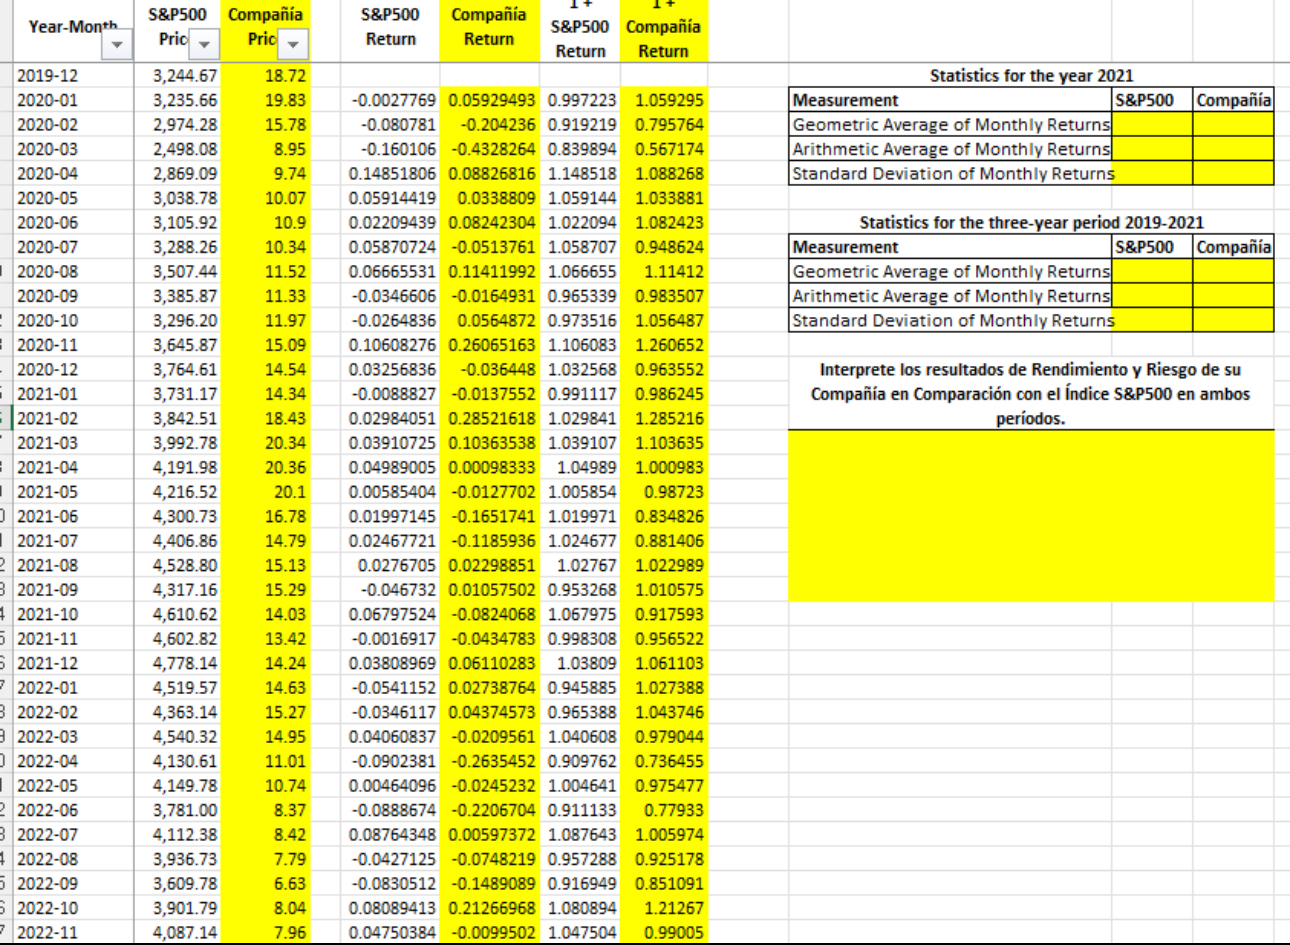Select the 1+ S&P500 Return header
This screenshot has width=1290, height=945.
pyautogui.click(x=580, y=28)
